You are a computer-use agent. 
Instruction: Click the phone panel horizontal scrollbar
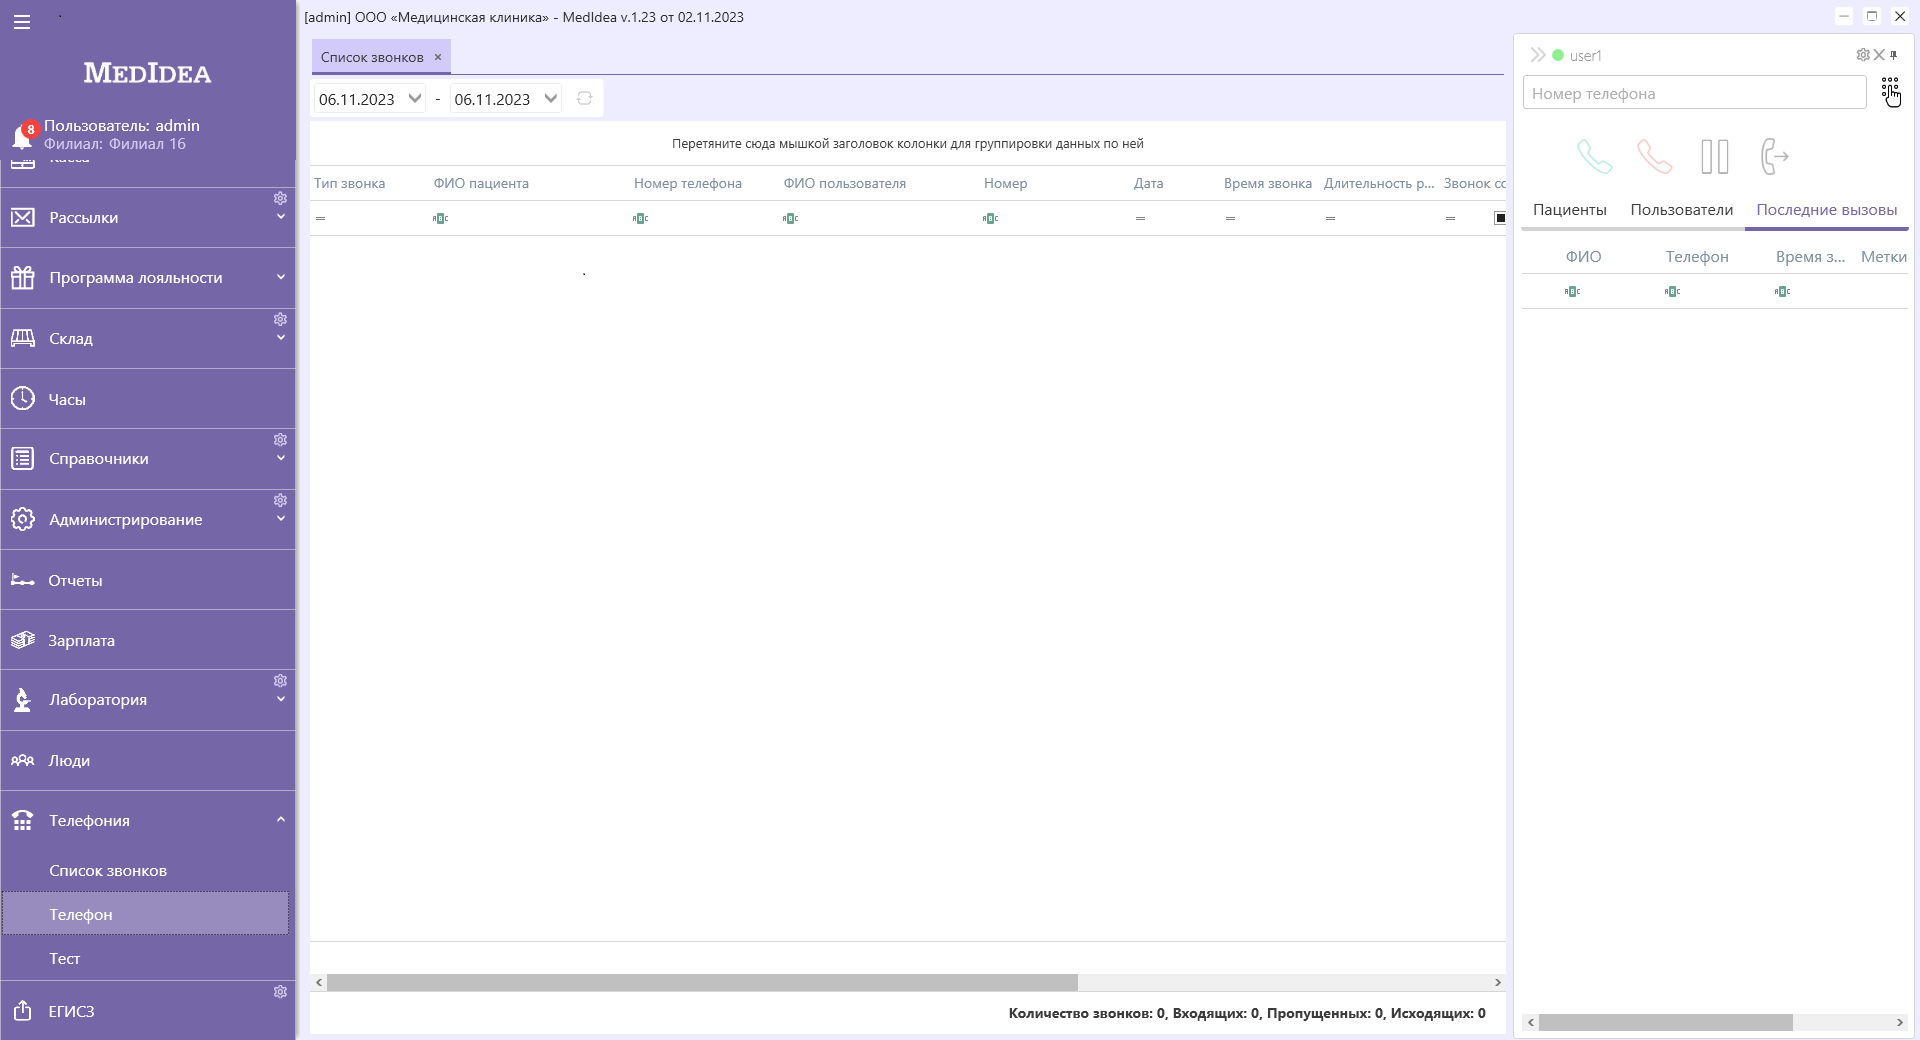[x=1665, y=1023]
